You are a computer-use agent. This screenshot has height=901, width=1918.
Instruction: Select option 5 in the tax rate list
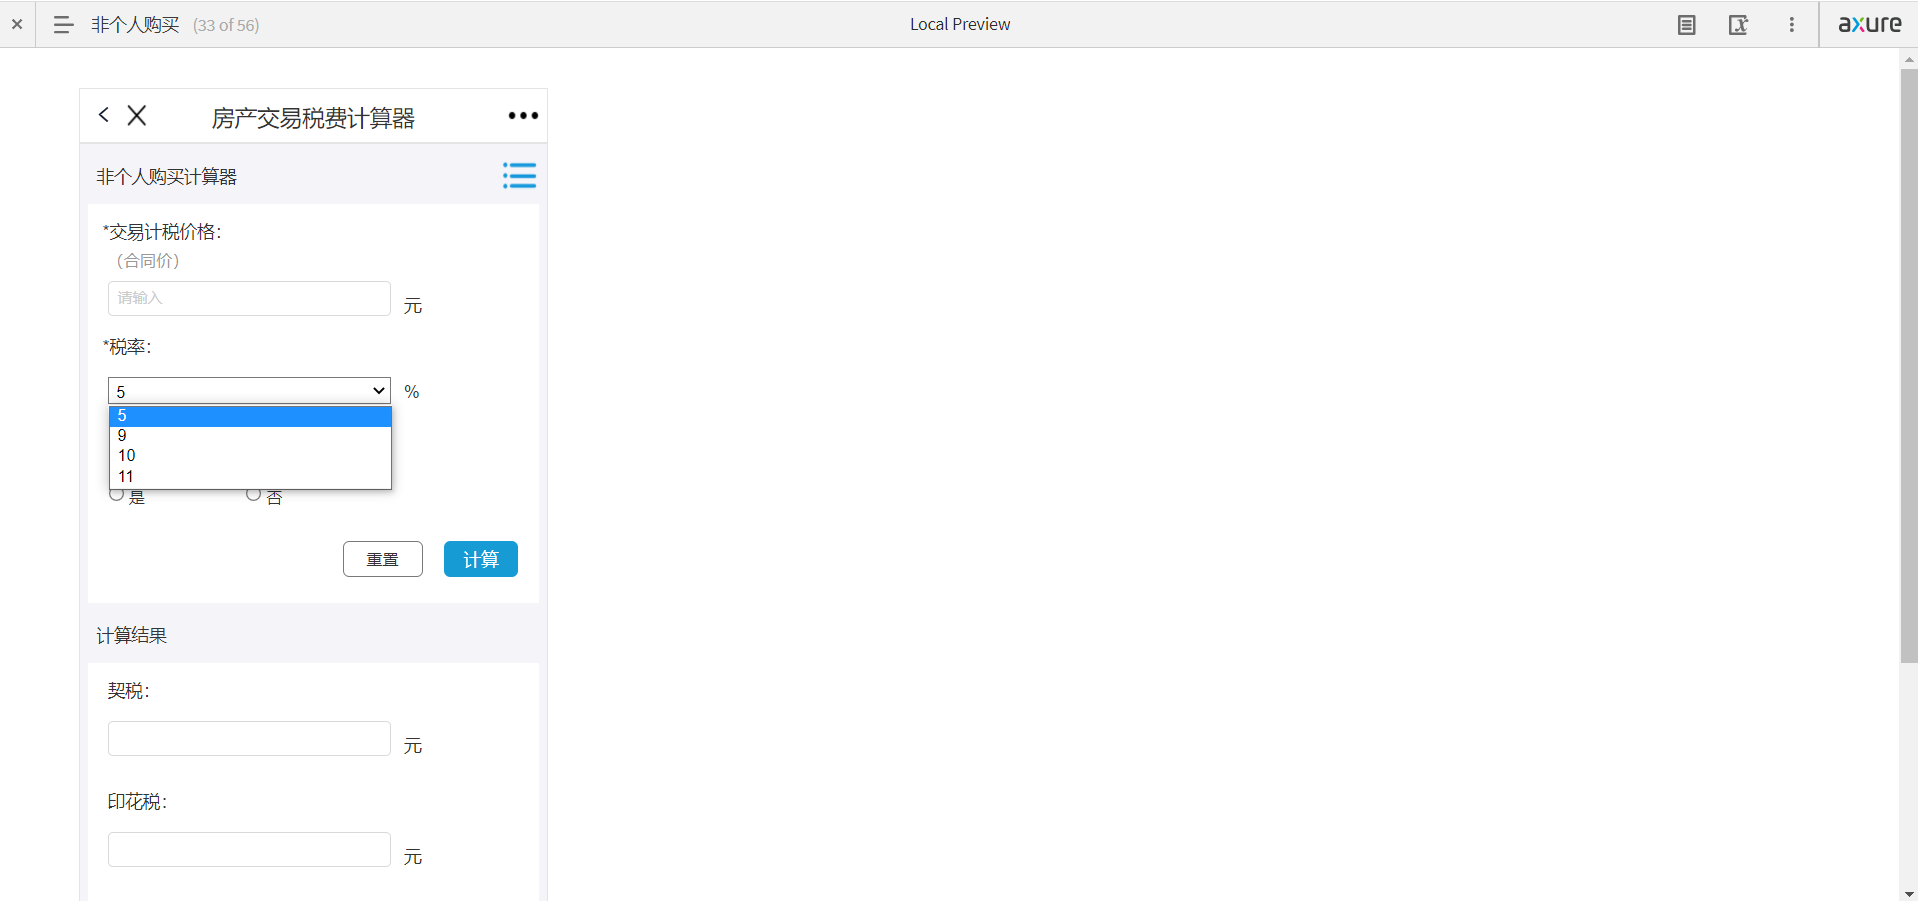pos(250,416)
